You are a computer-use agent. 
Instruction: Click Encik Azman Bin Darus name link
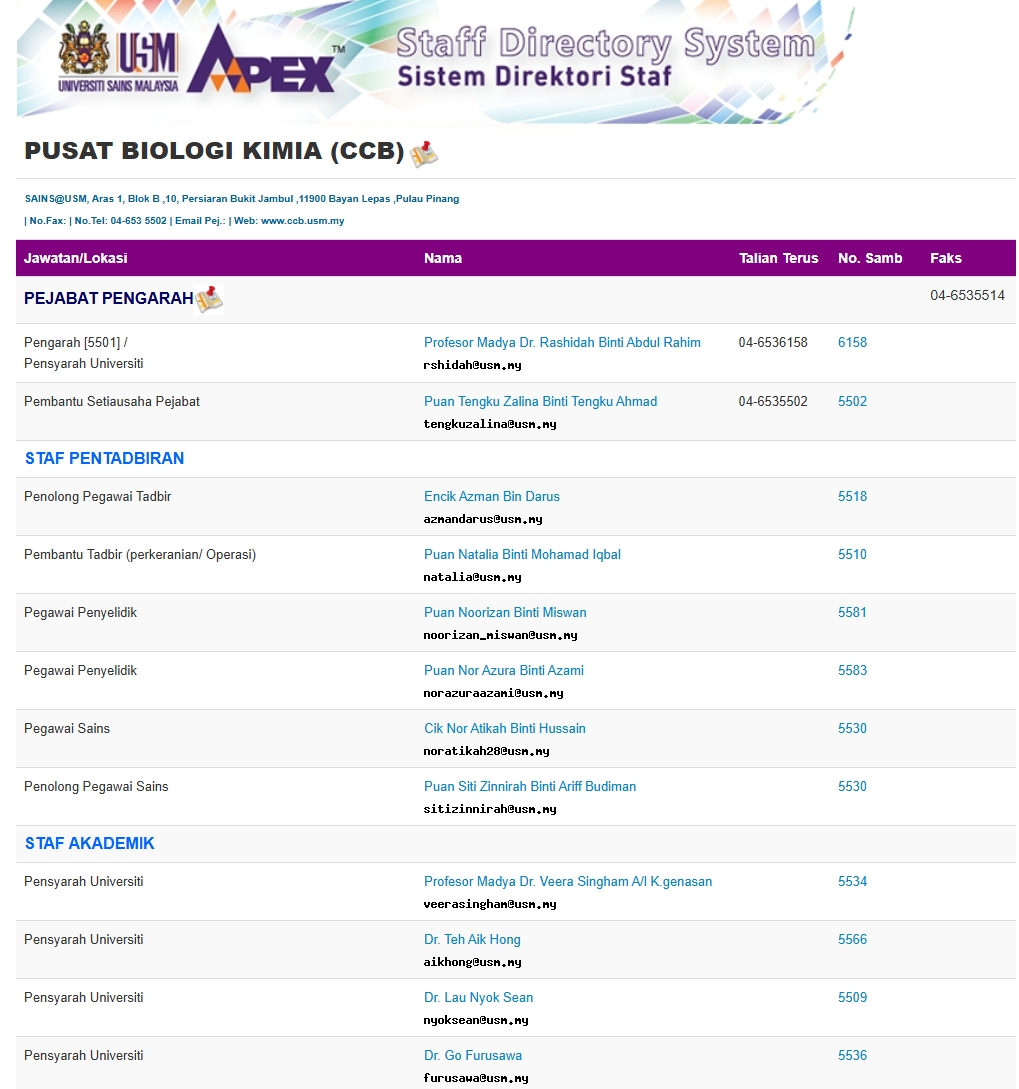coord(492,497)
